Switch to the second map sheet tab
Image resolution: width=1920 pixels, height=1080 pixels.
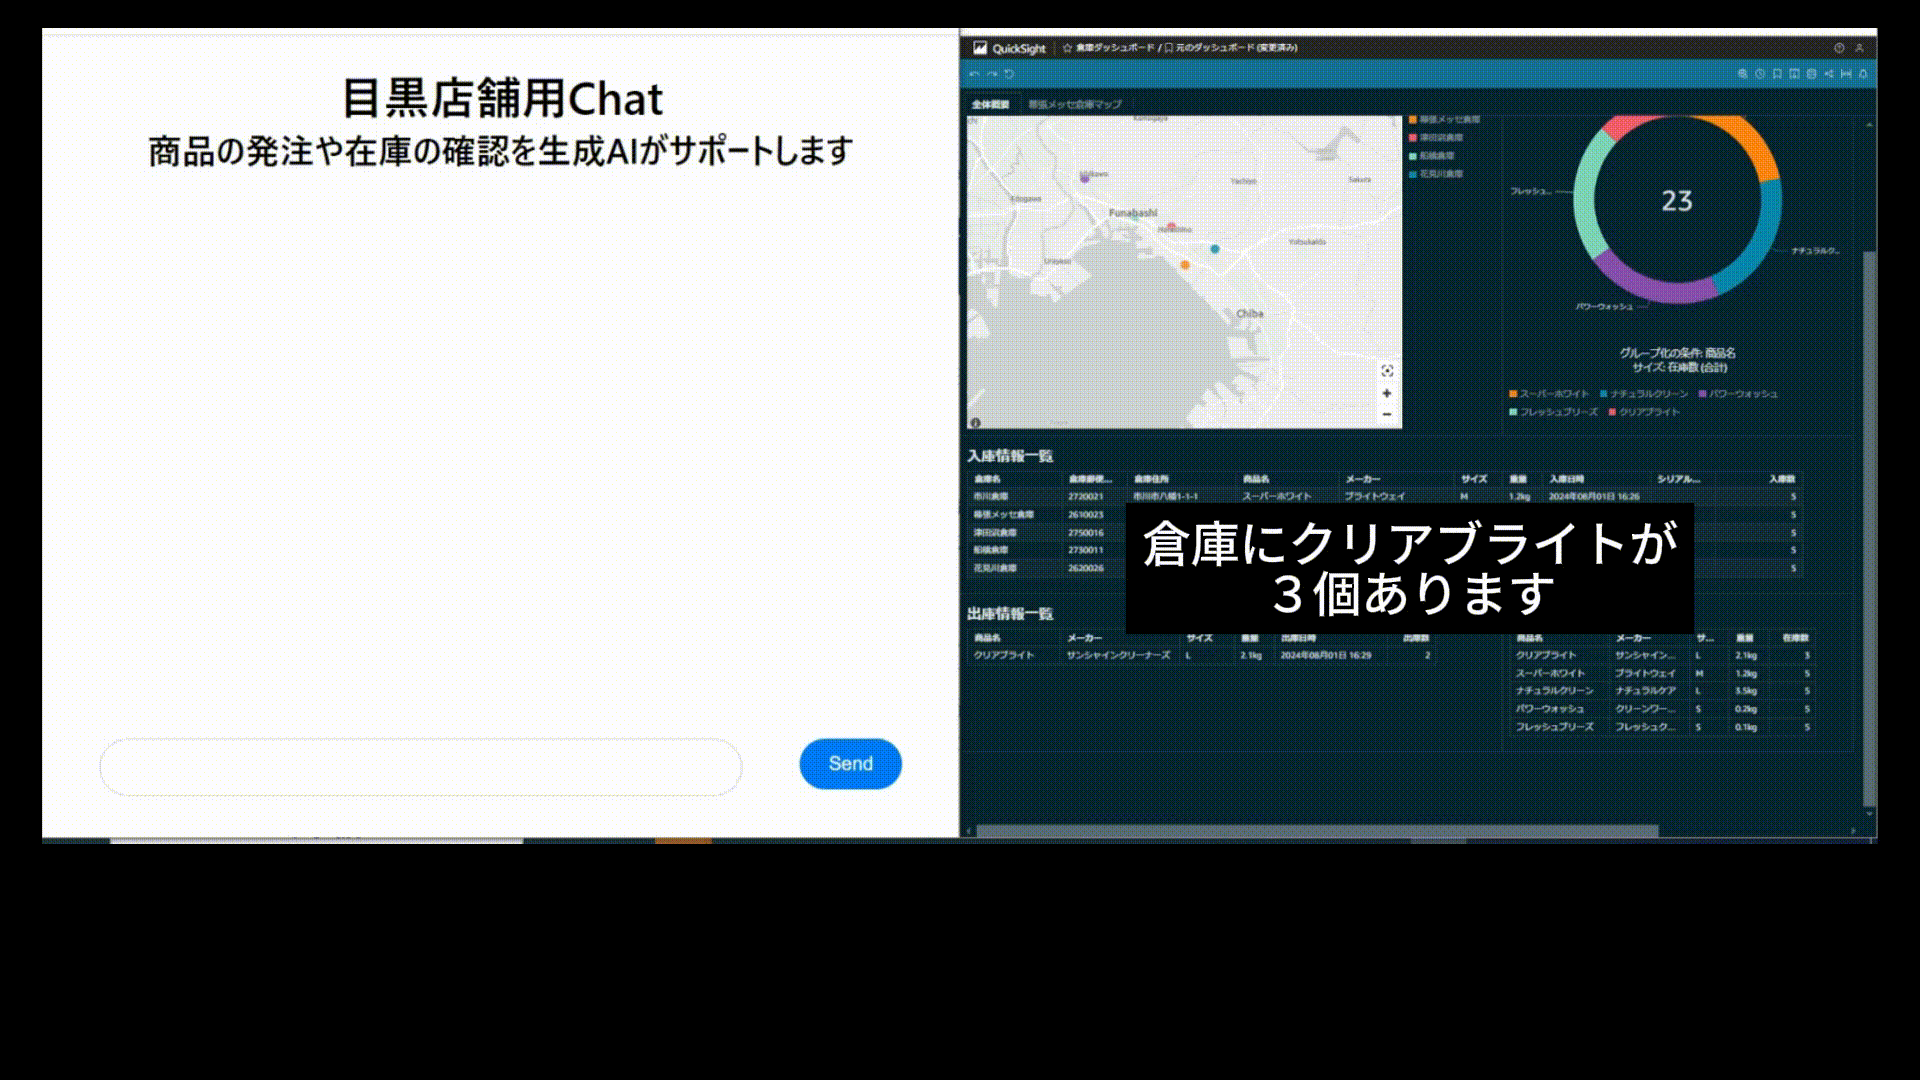pos(1075,104)
